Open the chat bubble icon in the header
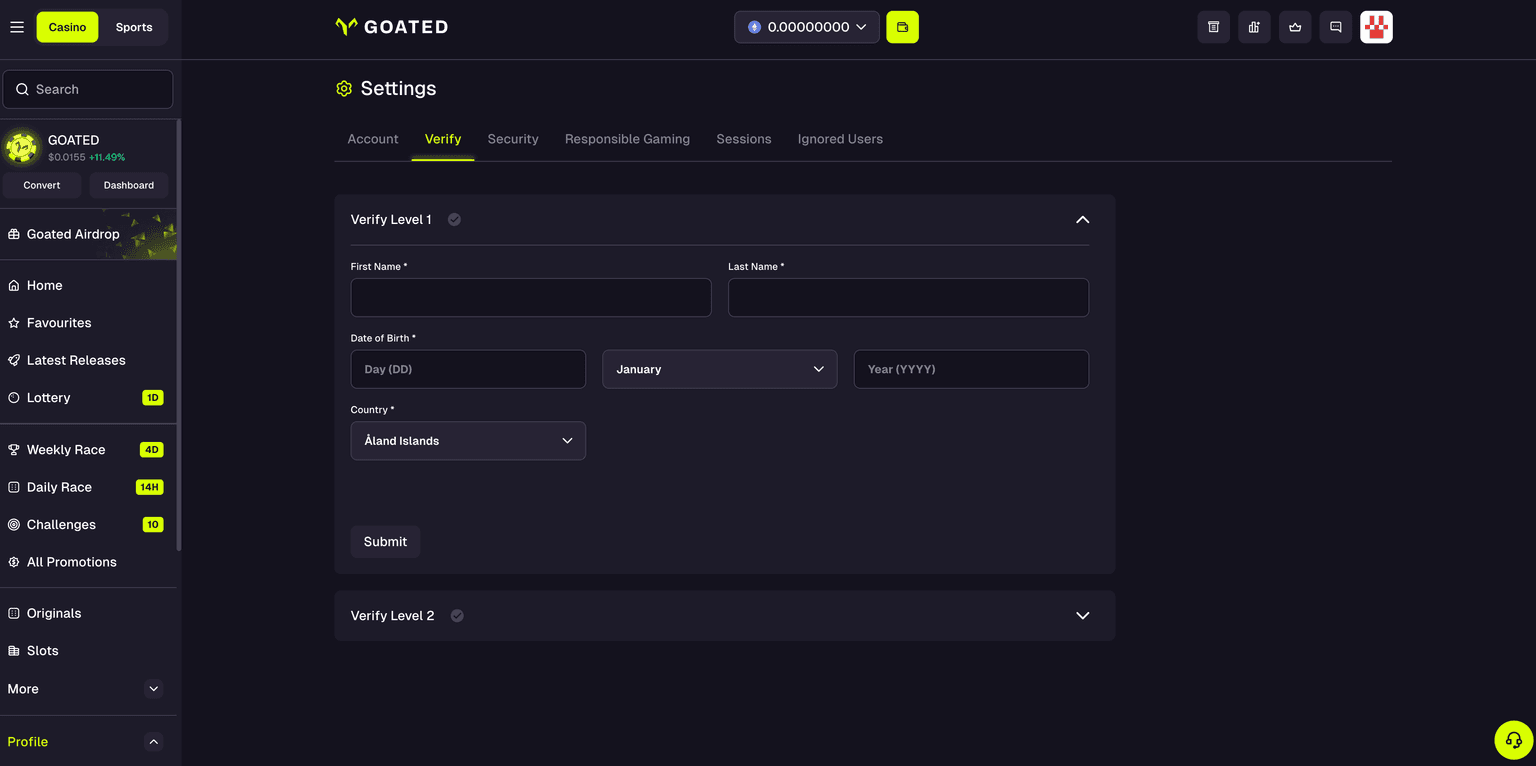Image resolution: width=1536 pixels, height=766 pixels. [1336, 27]
